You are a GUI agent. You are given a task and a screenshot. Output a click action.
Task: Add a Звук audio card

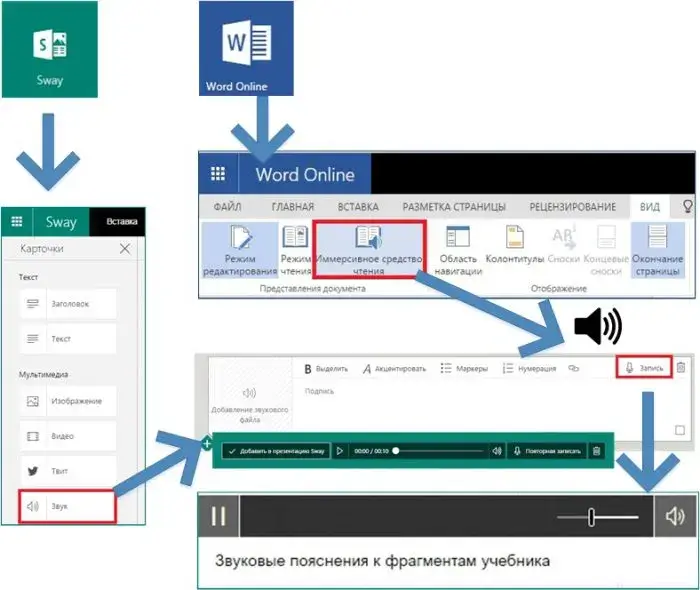[x=67, y=506]
